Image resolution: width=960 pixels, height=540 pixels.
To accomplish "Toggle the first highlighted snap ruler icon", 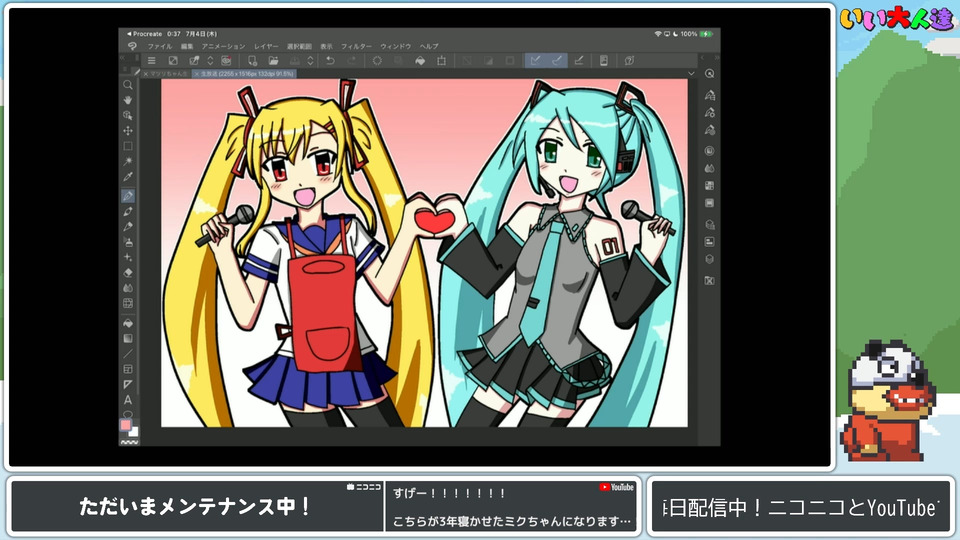I will (536, 60).
